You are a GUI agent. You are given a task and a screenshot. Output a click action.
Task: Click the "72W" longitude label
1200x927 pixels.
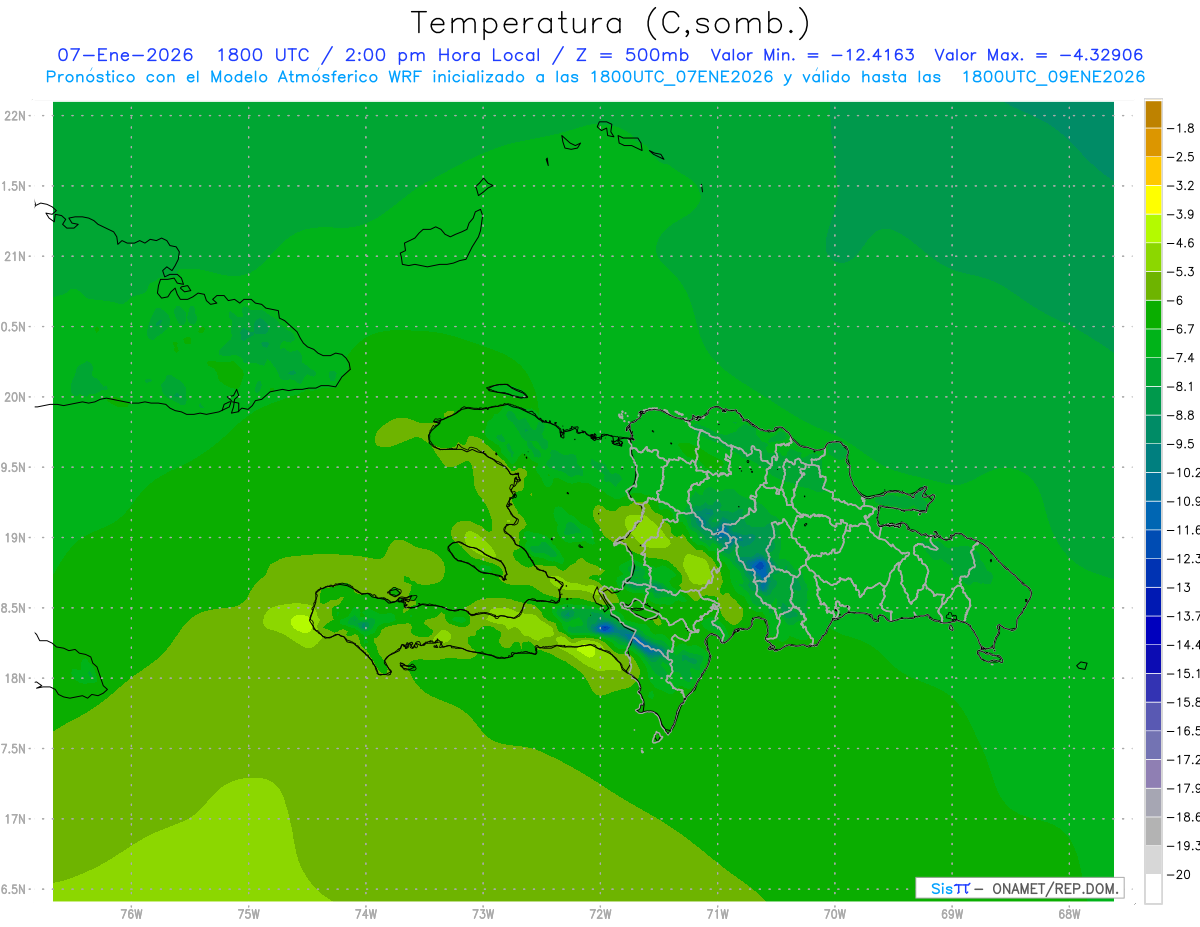(600, 914)
